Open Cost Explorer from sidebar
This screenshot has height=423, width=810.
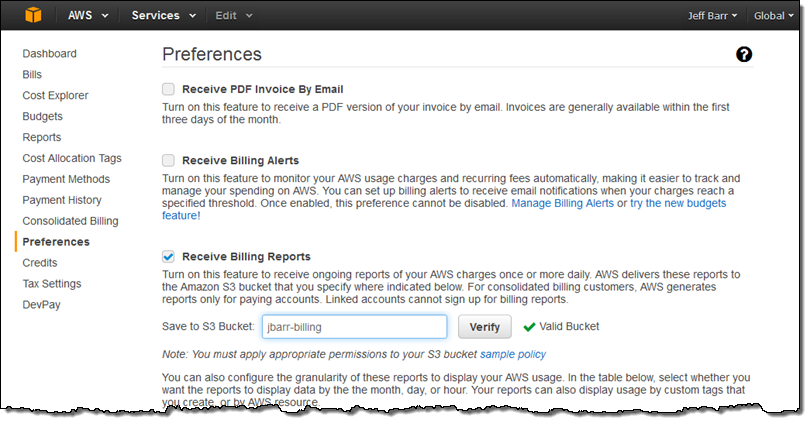[55, 96]
